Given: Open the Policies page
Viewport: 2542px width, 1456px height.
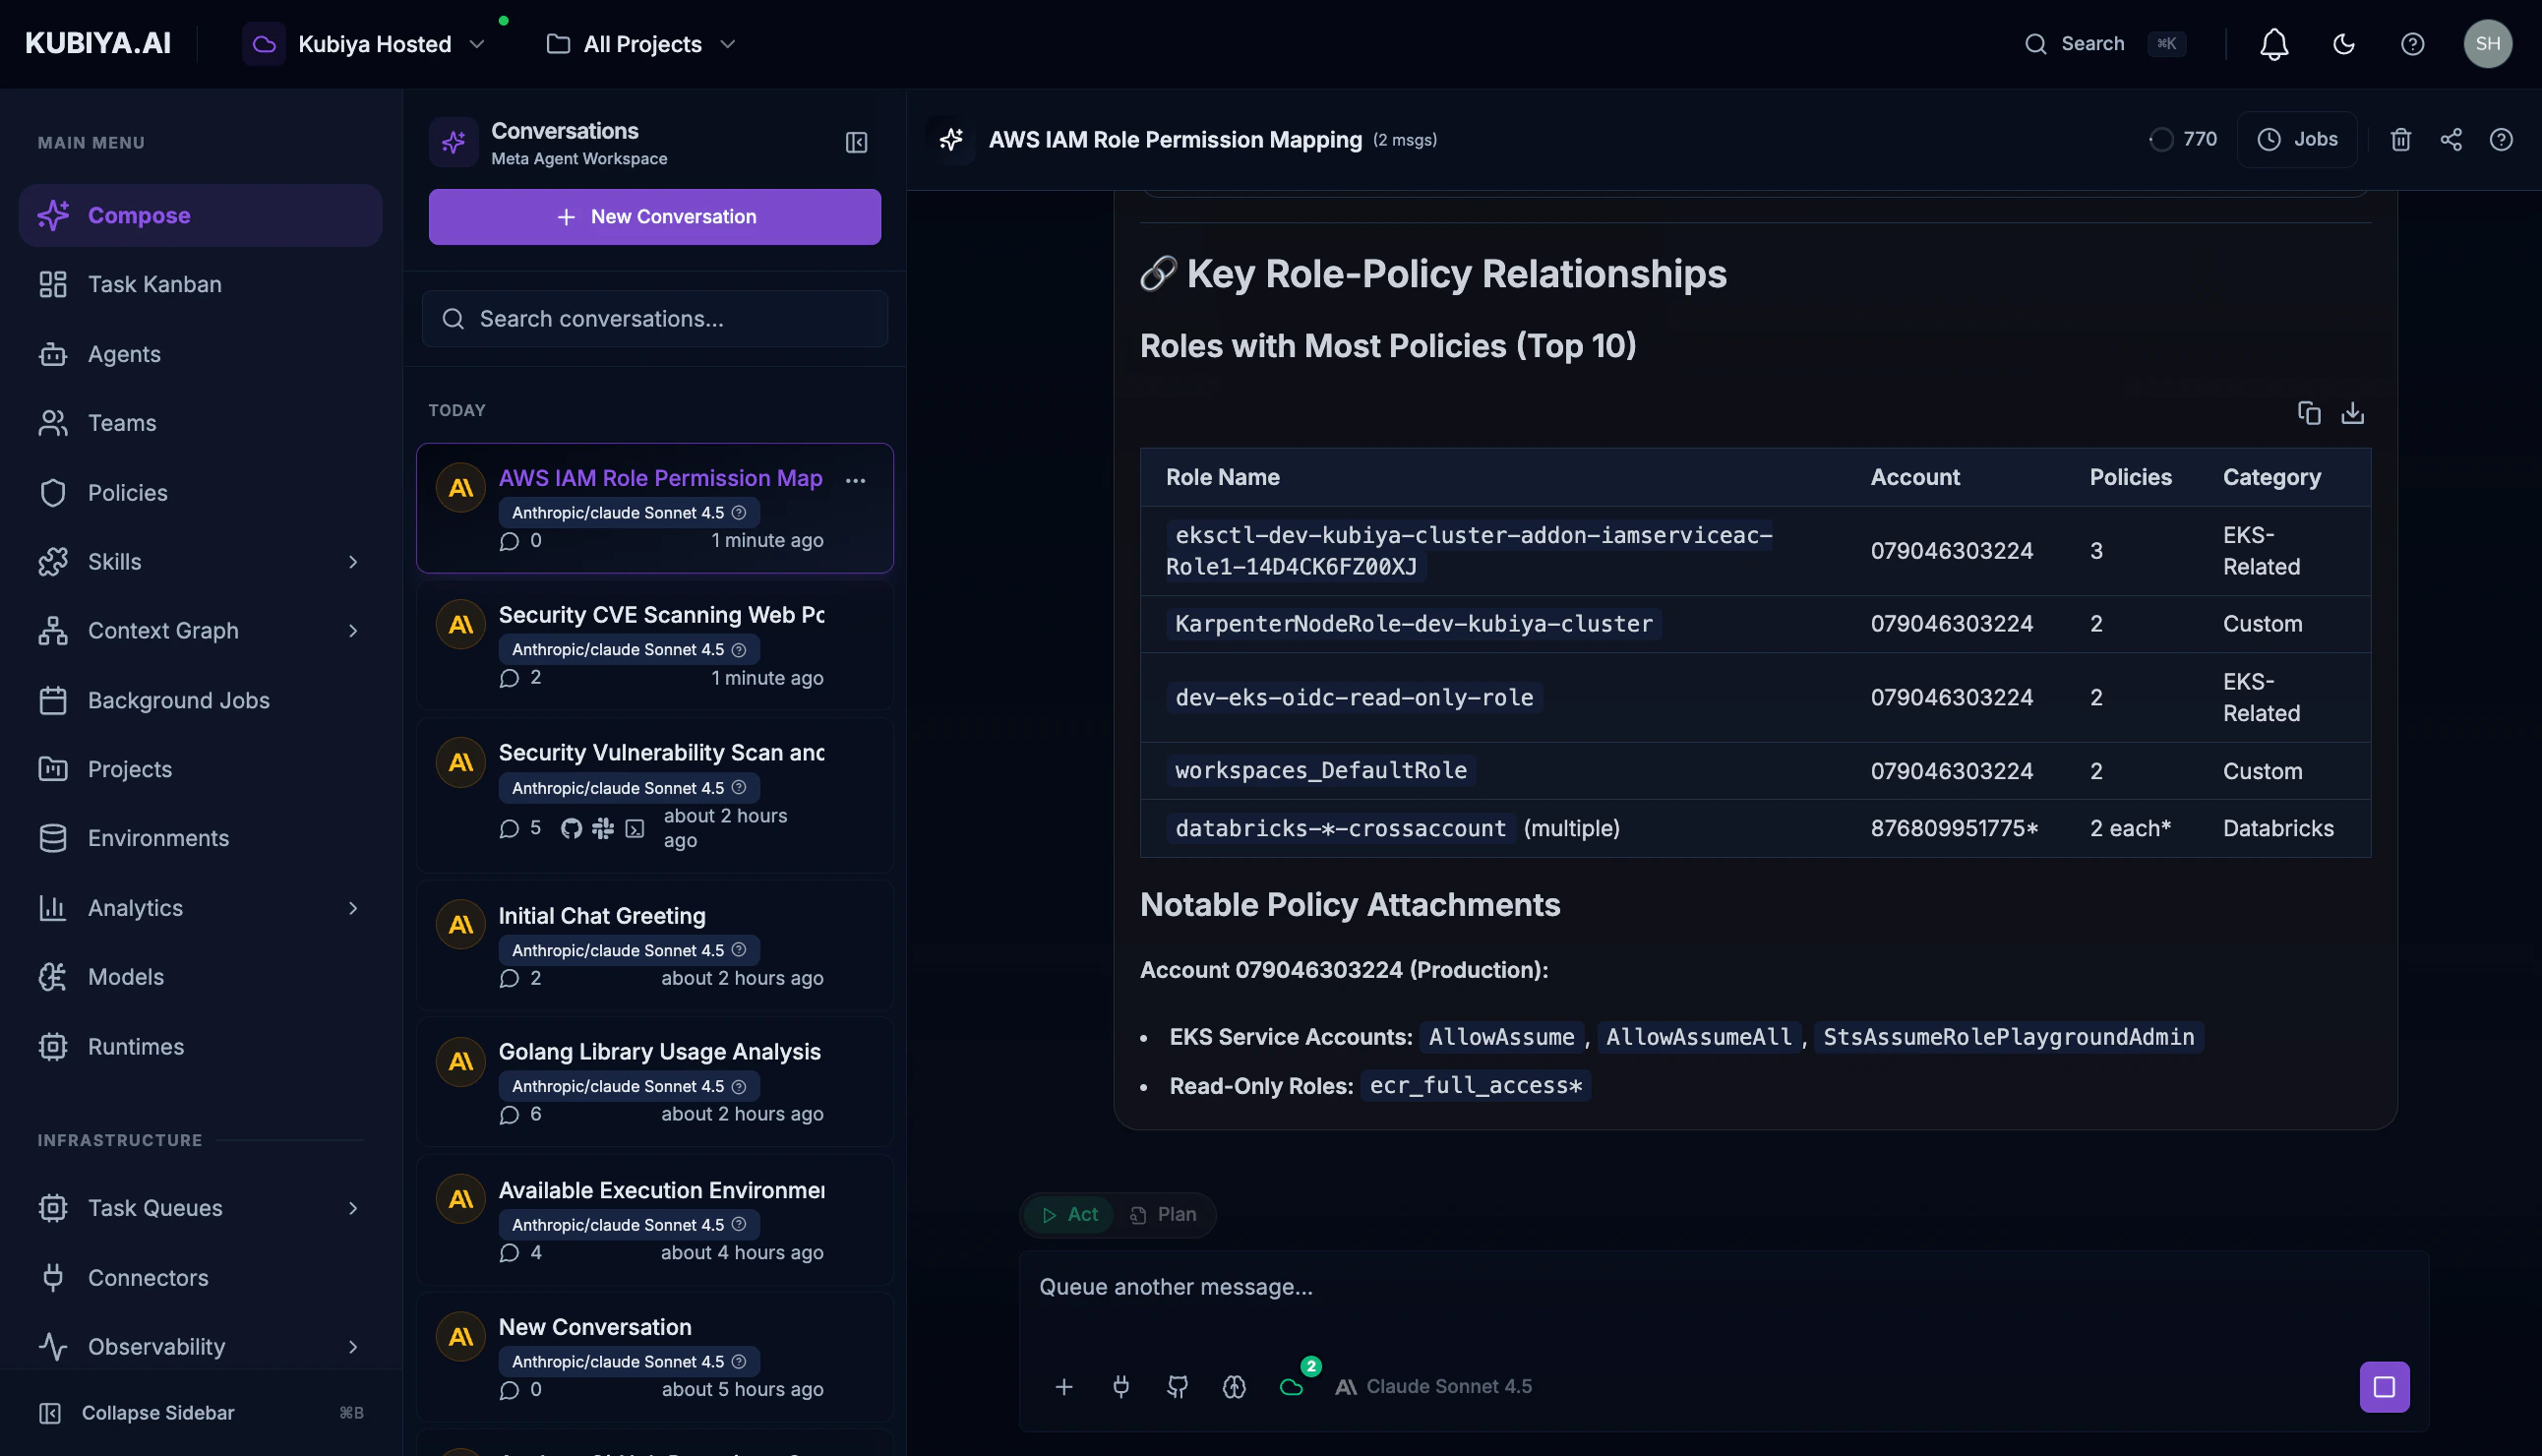Looking at the screenshot, I should [200, 492].
